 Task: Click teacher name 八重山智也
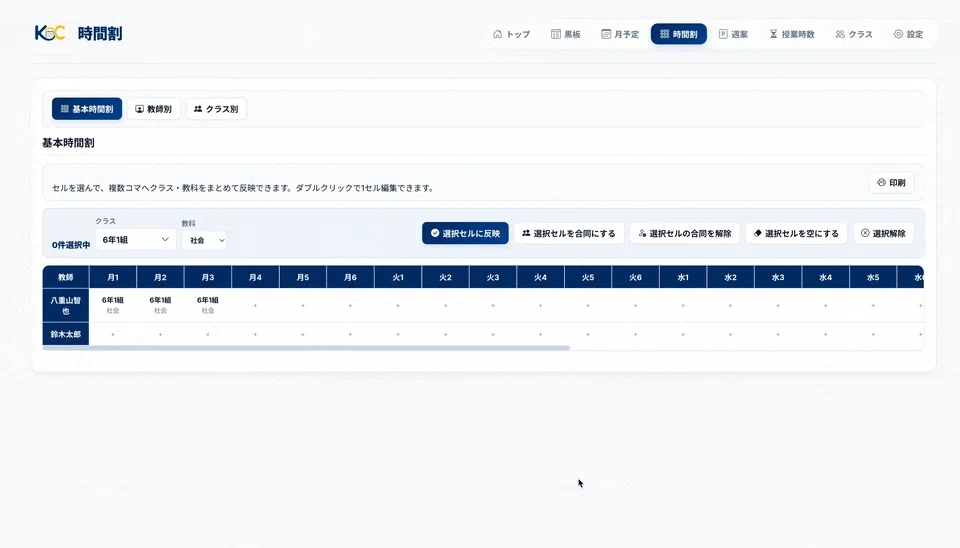click(x=66, y=306)
